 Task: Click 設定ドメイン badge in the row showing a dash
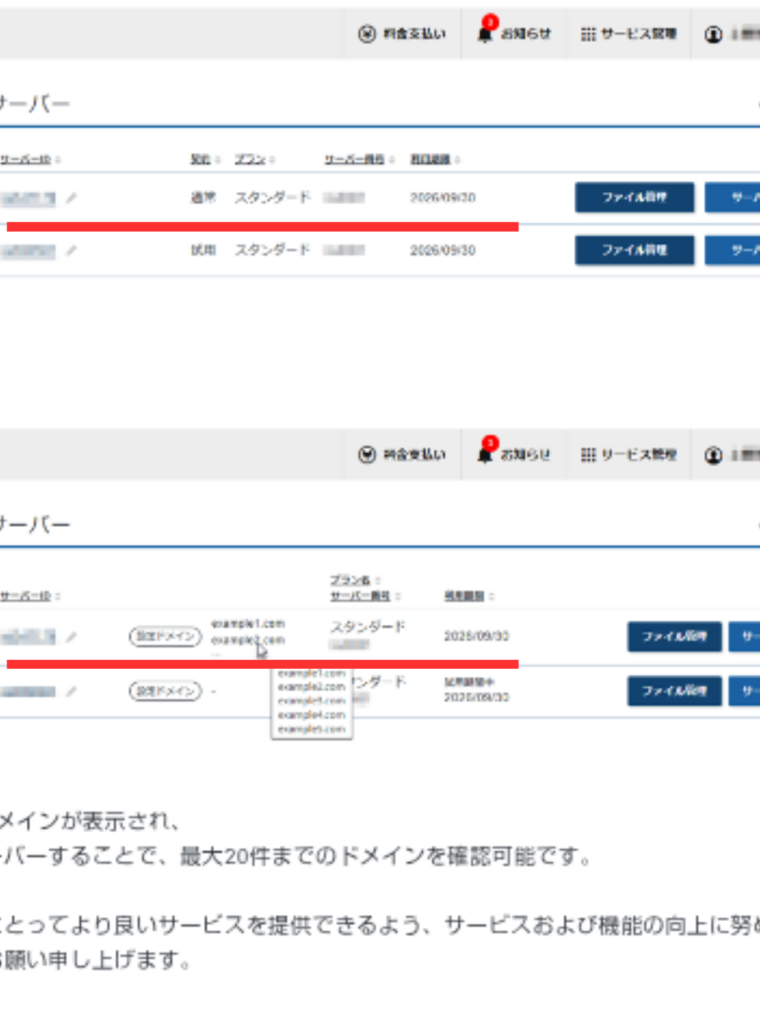pyautogui.click(x=165, y=691)
